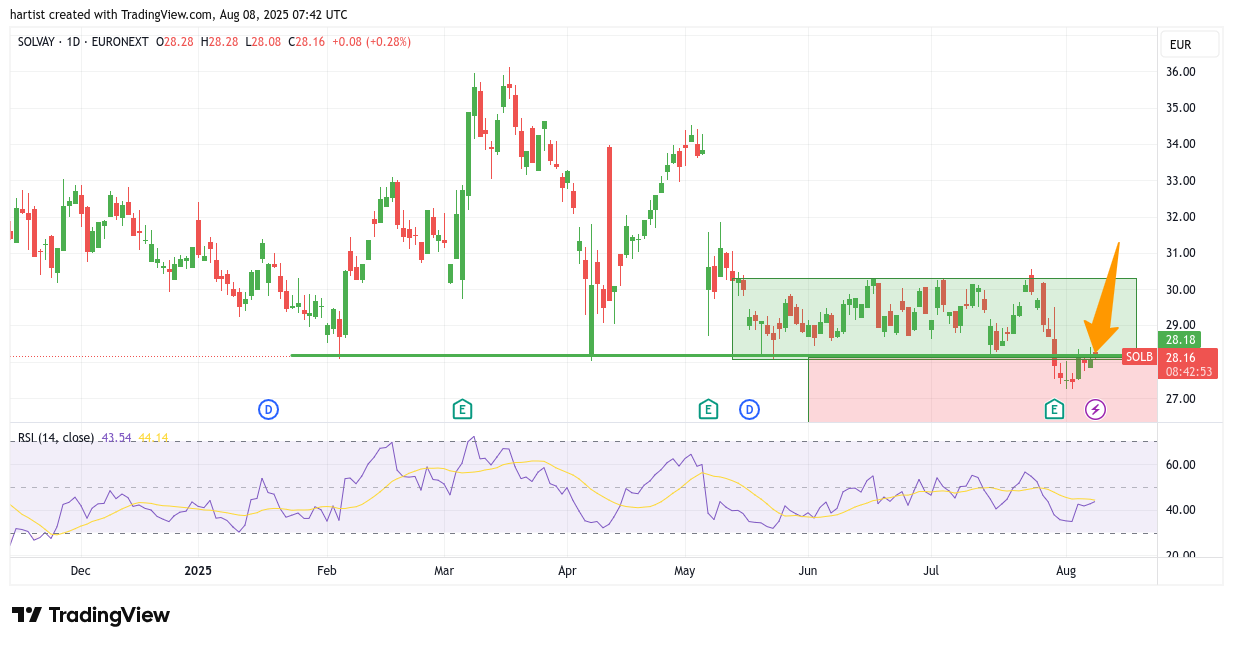This screenshot has width=1233, height=645.
Task: Click the Apr label on time axis
Action: click(x=567, y=571)
